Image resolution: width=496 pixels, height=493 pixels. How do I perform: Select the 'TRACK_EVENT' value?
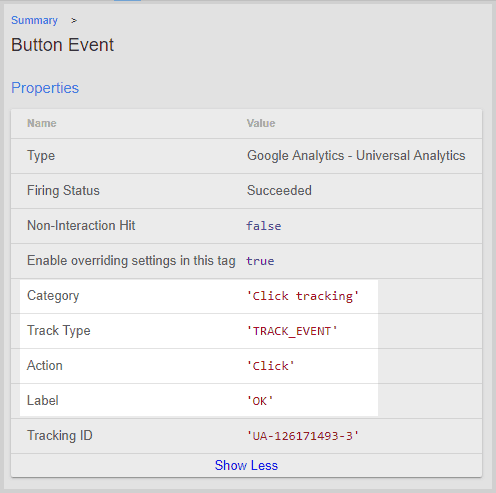click(292, 331)
